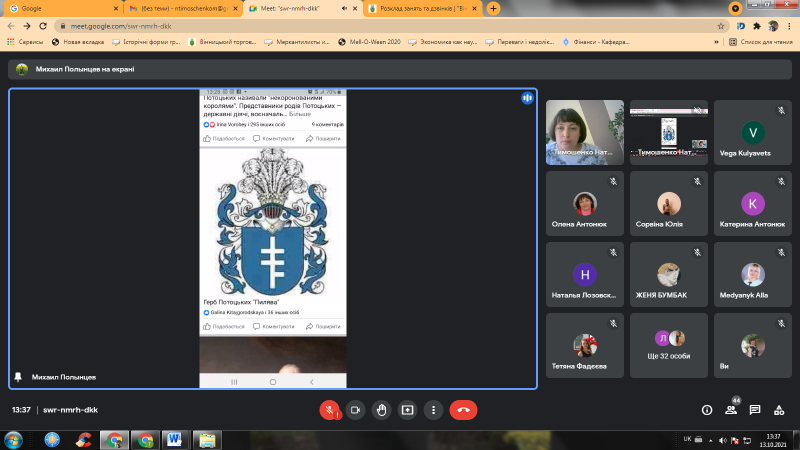Select Сорвіна Юлія participant tile

point(669,203)
